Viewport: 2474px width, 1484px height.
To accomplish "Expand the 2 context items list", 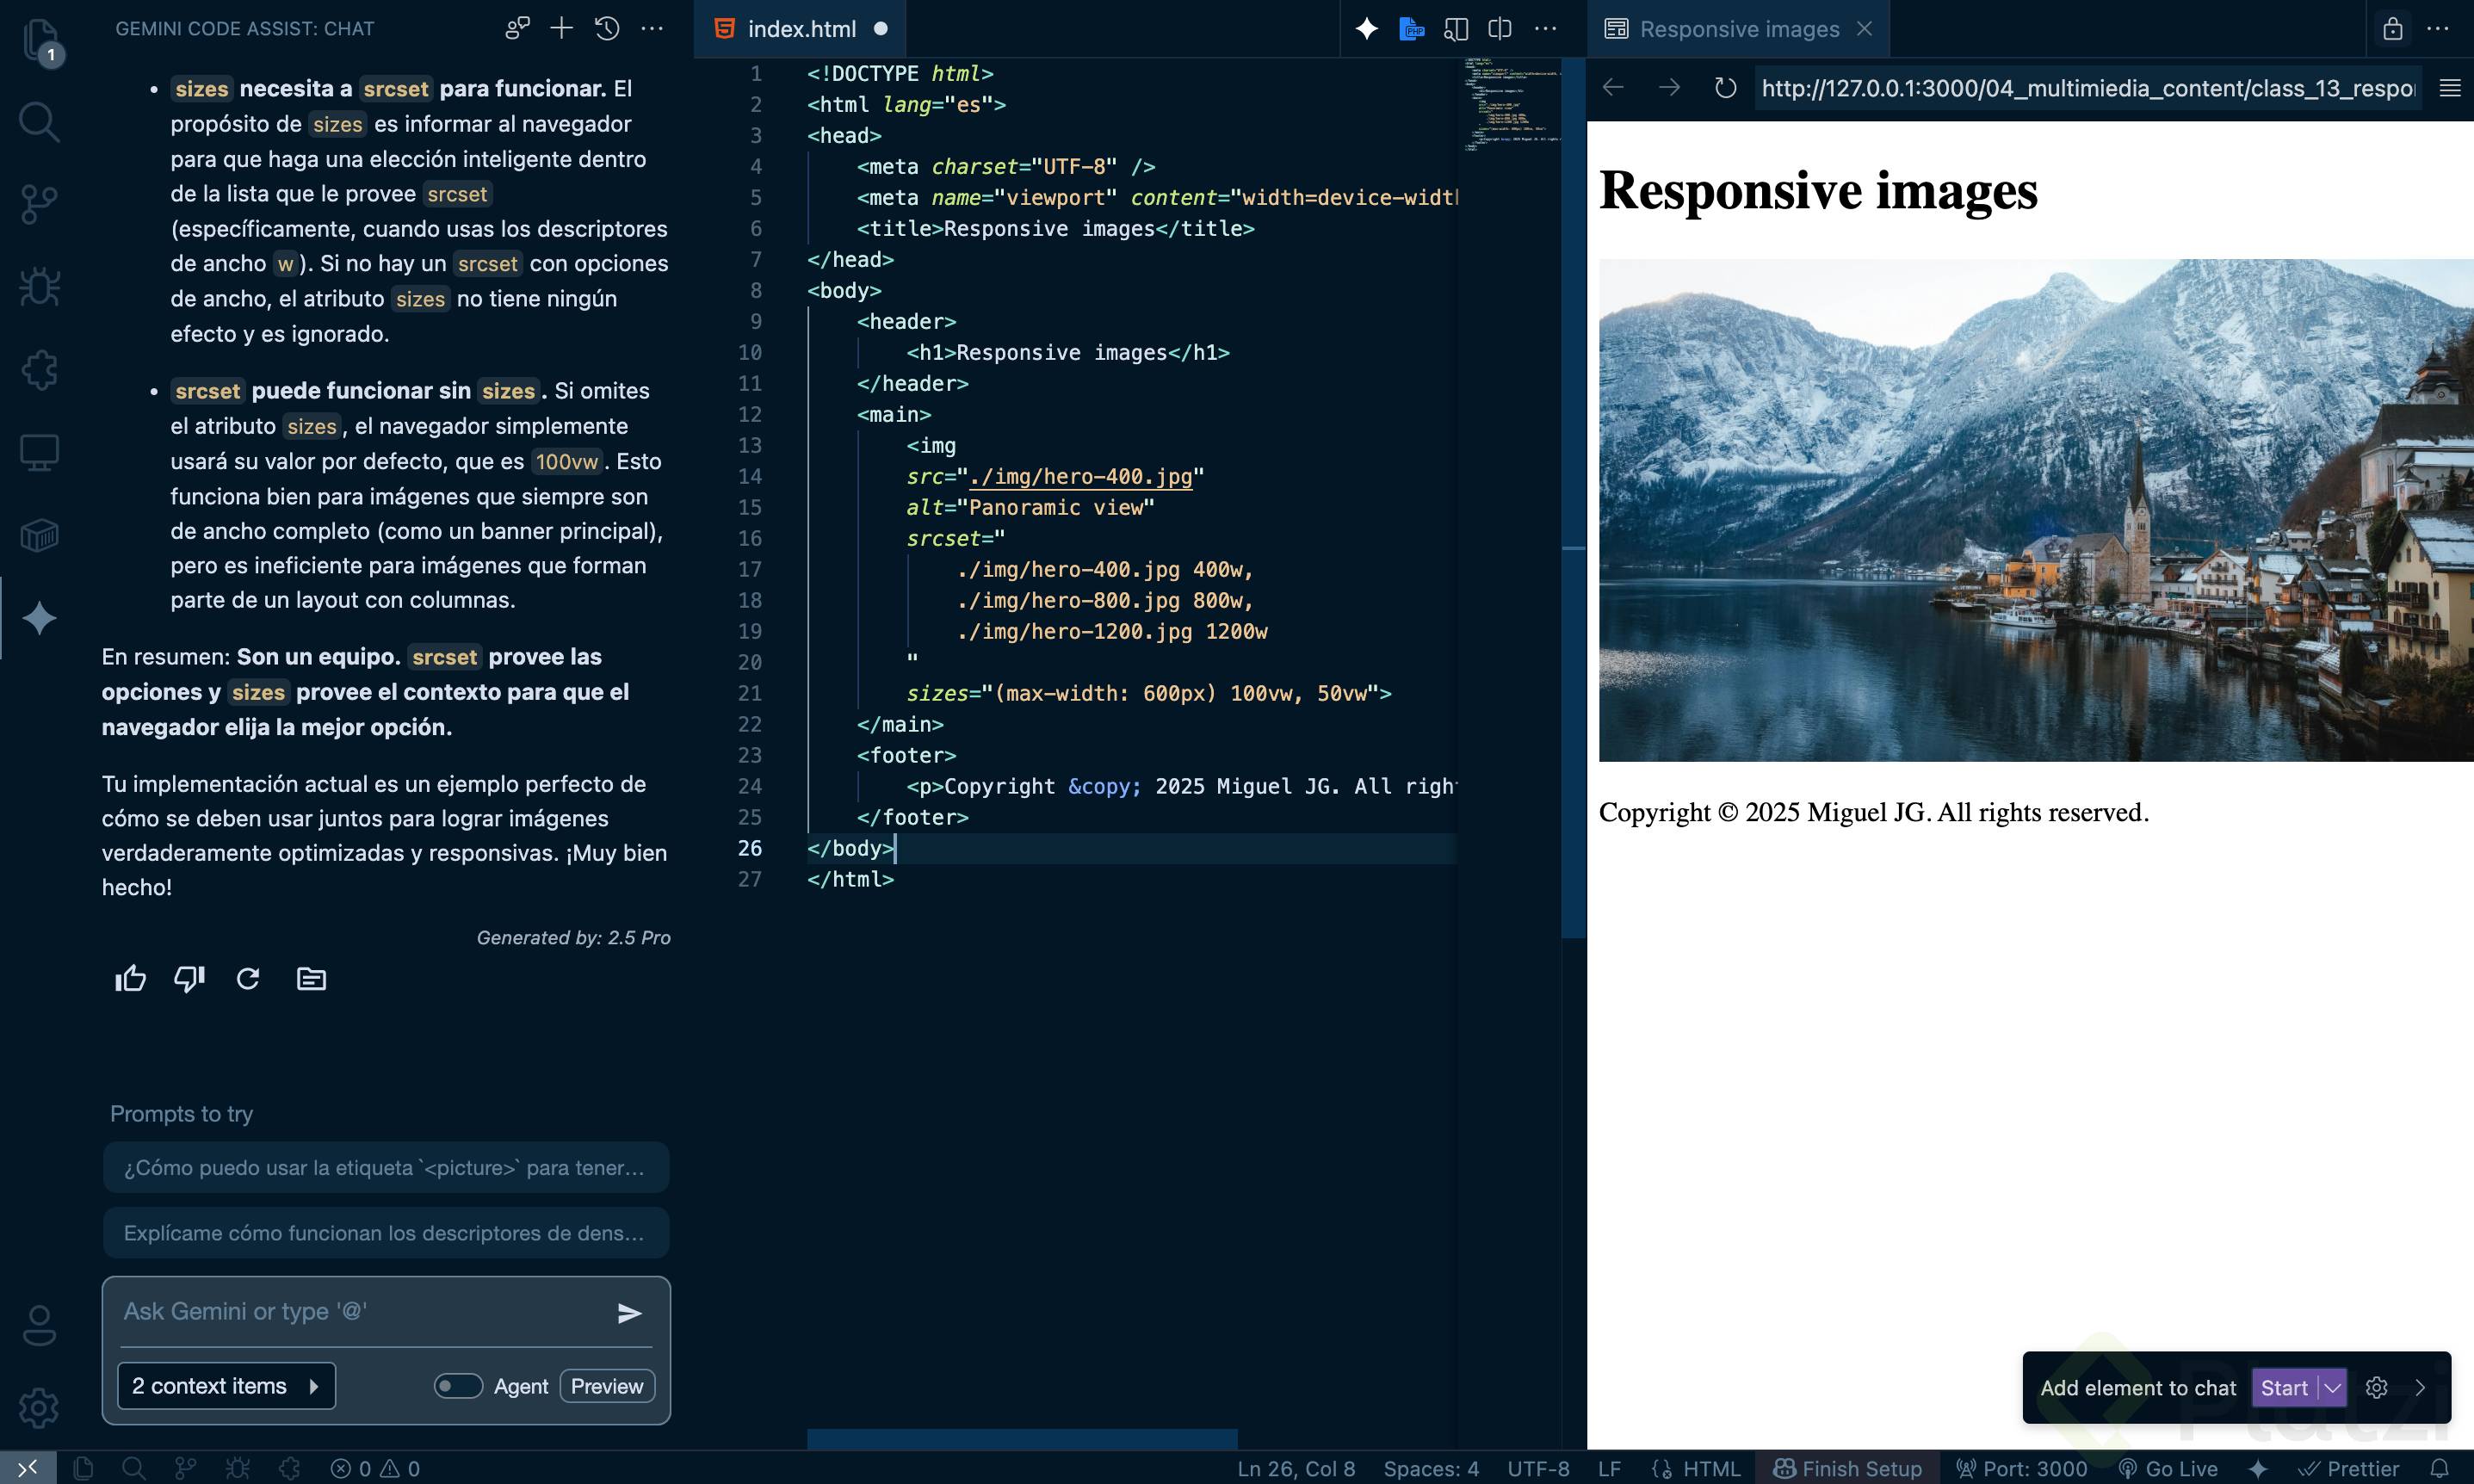I will (x=226, y=1386).
